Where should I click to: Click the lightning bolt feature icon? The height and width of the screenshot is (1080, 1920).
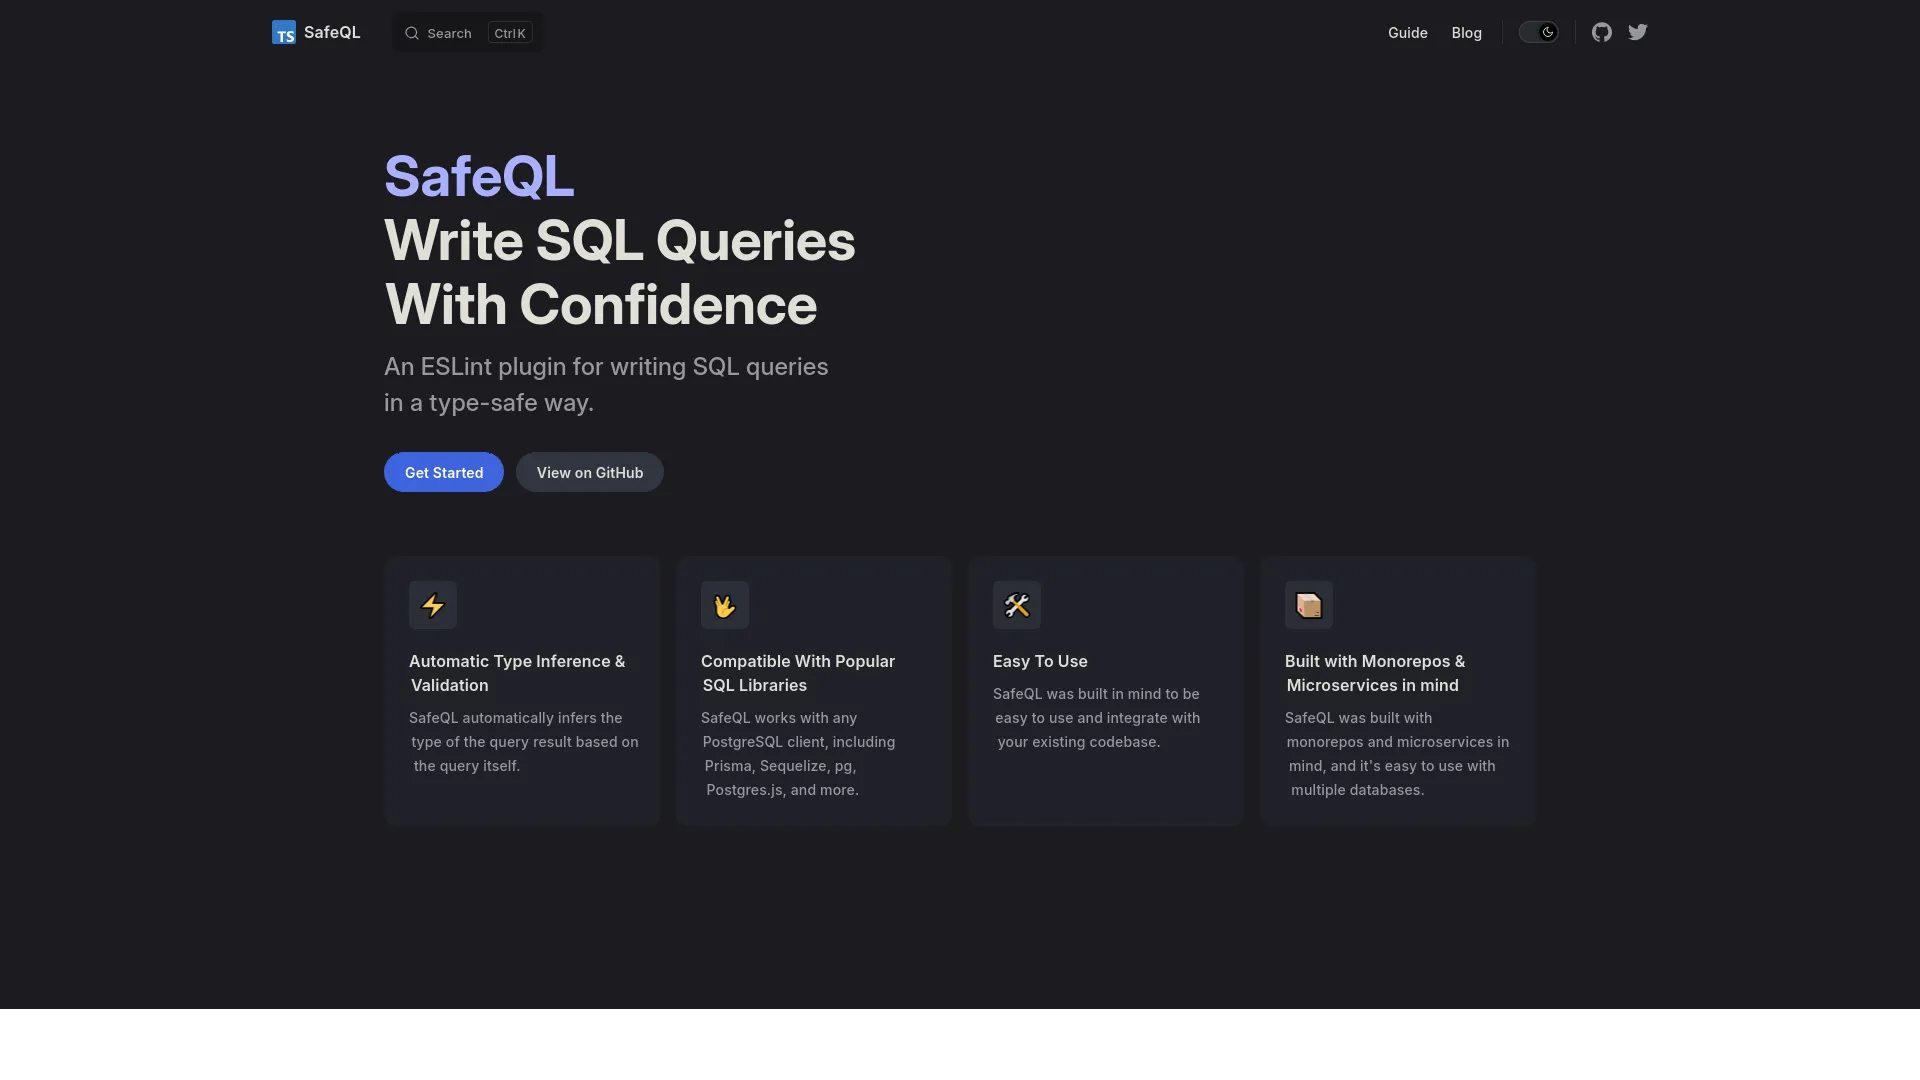(x=433, y=605)
